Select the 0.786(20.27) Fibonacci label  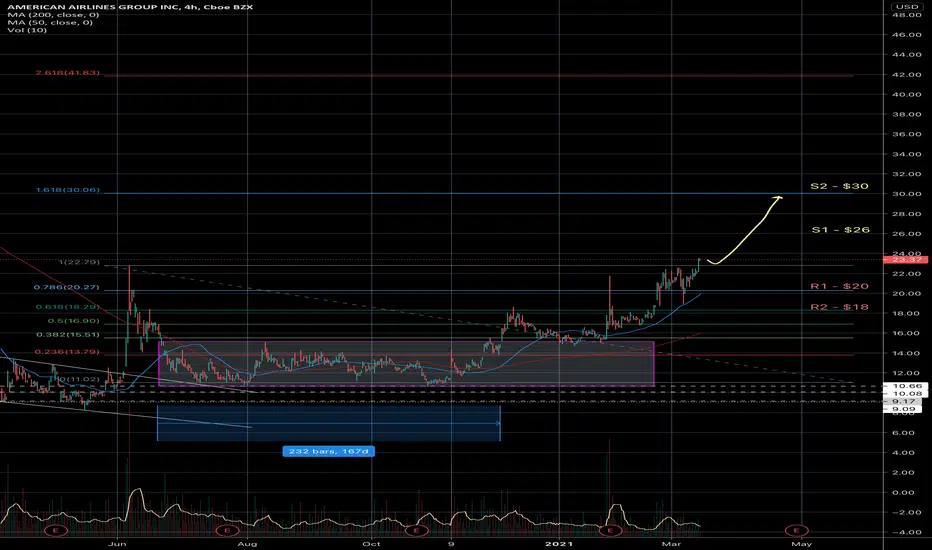coord(67,288)
